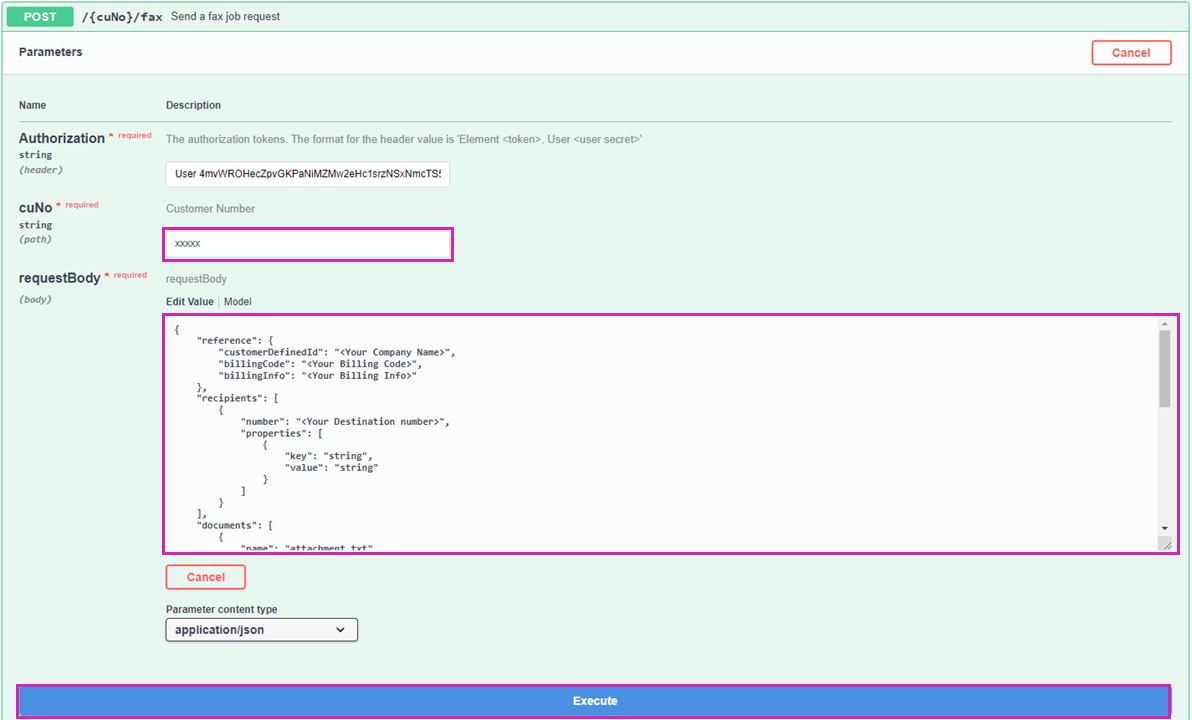Click the blue Execute button

coord(594,701)
